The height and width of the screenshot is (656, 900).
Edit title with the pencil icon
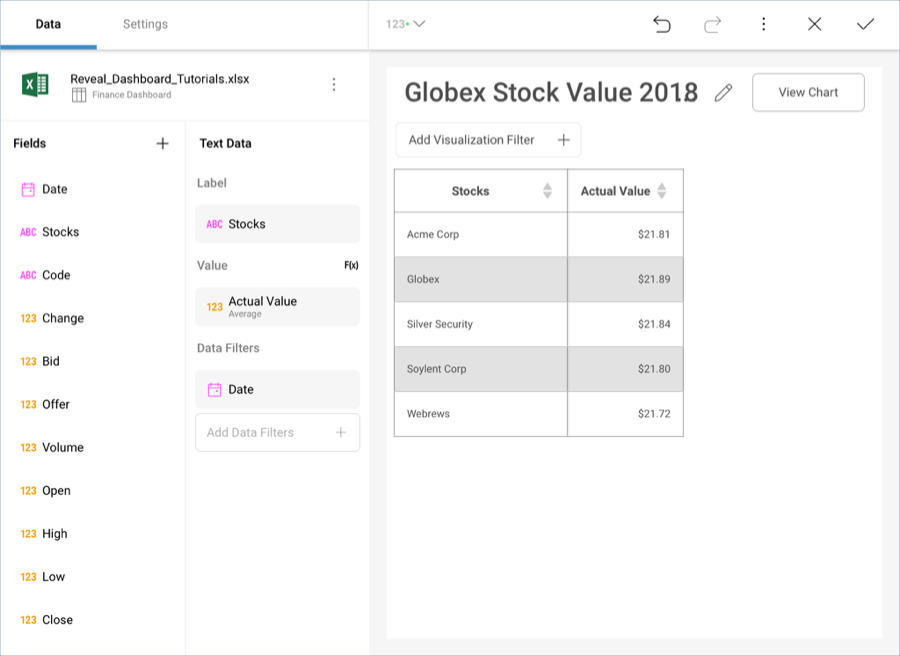pos(723,92)
